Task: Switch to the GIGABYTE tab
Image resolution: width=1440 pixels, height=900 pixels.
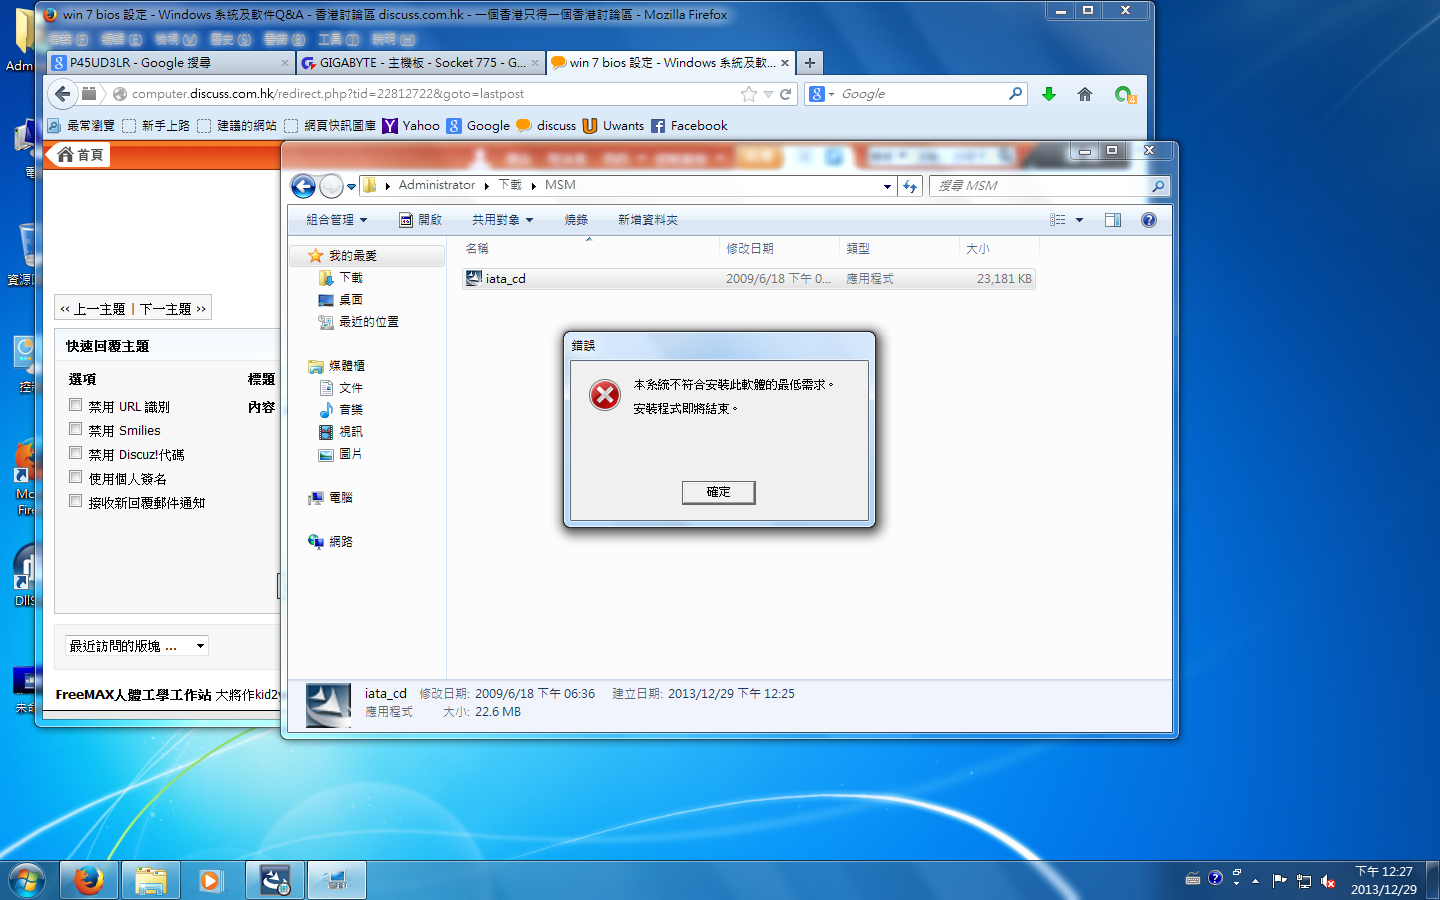Action: 421,63
